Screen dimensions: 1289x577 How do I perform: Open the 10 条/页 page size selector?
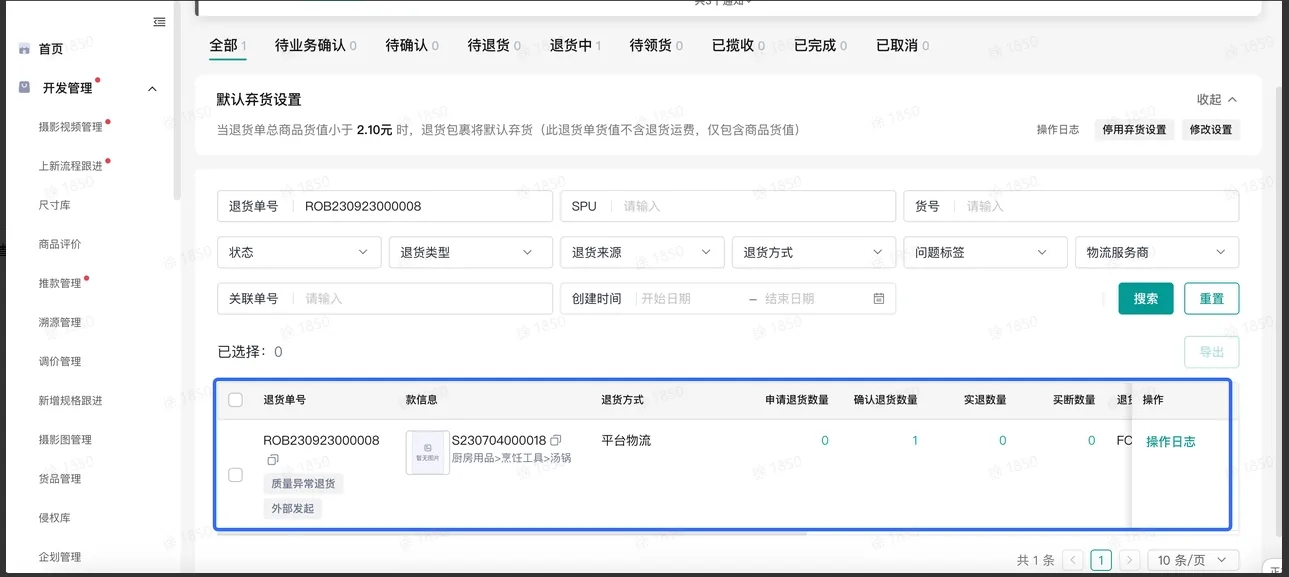coord(1193,560)
